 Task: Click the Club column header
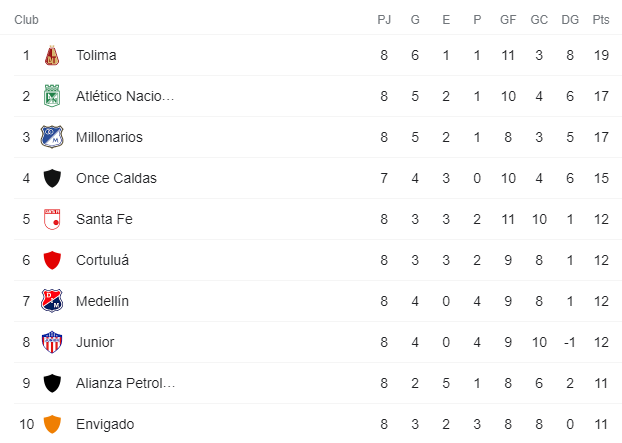click(x=26, y=19)
